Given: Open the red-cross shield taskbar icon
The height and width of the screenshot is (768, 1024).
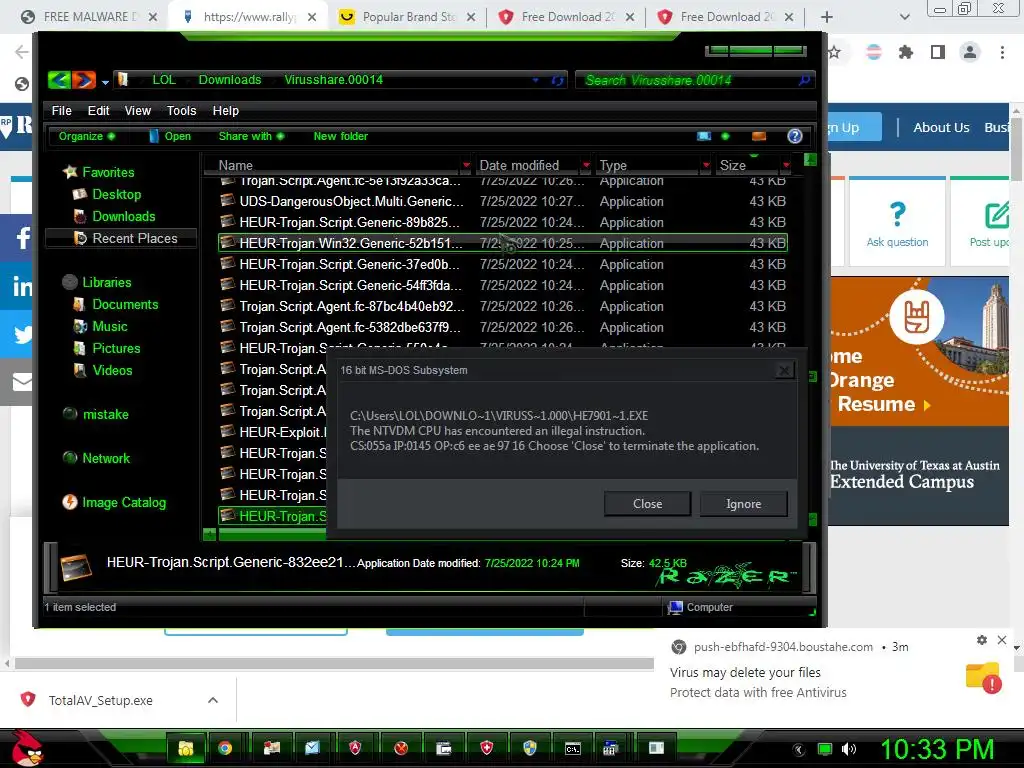Looking at the screenshot, I should click(x=487, y=748).
